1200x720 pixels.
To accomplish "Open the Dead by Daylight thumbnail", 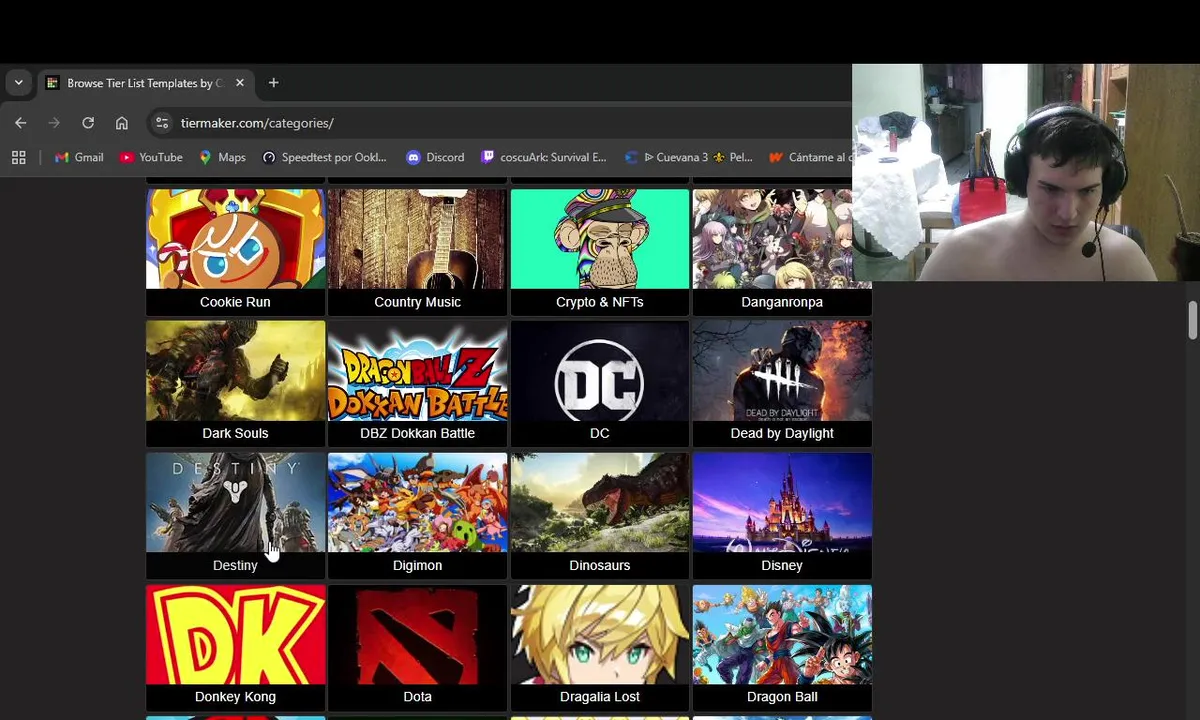I will coord(782,370).
